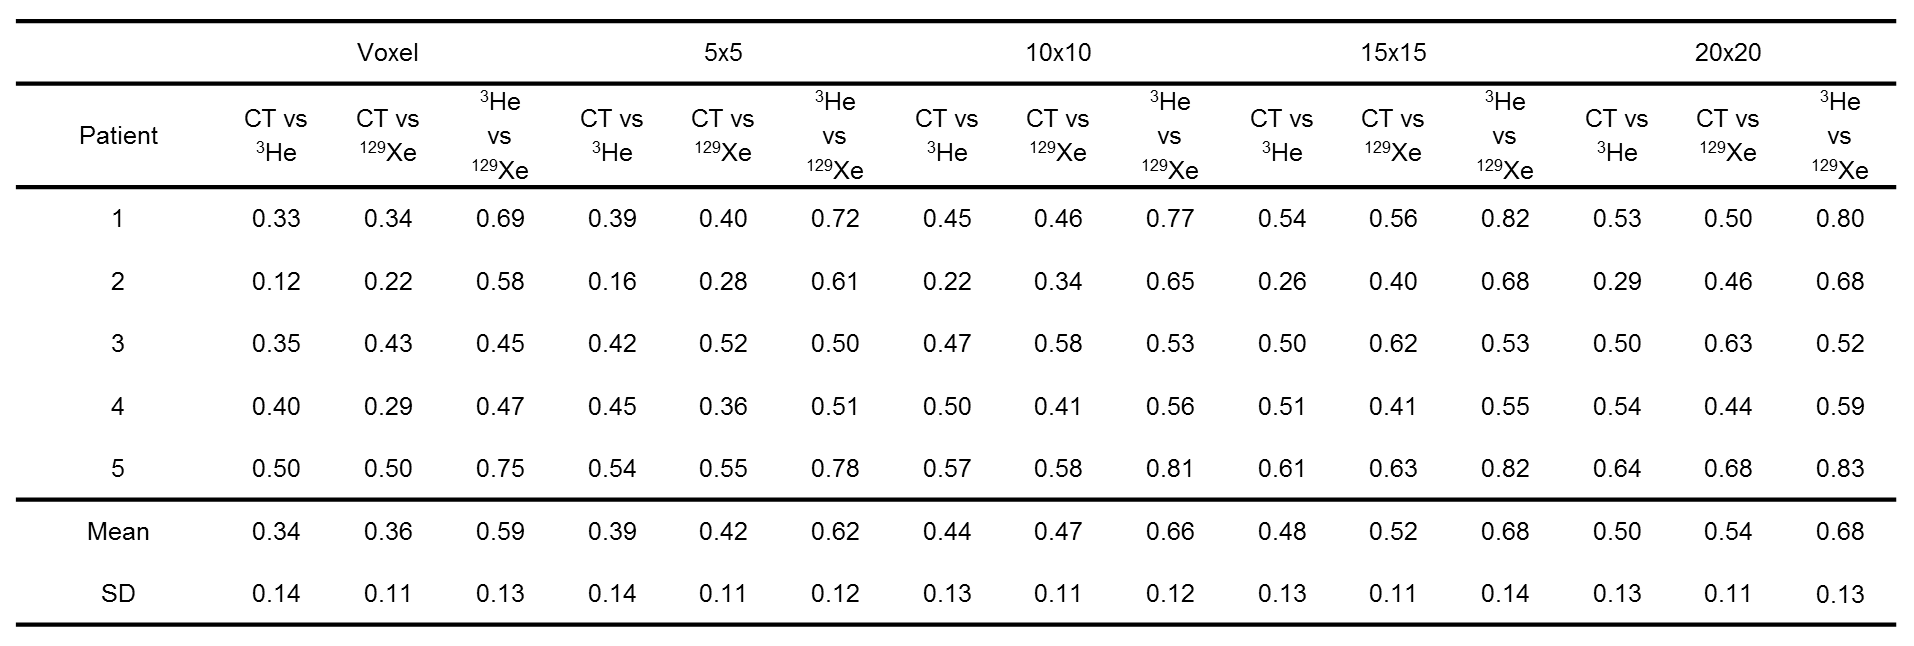Select Patient 5's 20x20 3He vs 129Xe value 0.83
Image resolution: width=1914 pixels, height=646 pixels.
pyautogui.click(x=1840, y=468)
